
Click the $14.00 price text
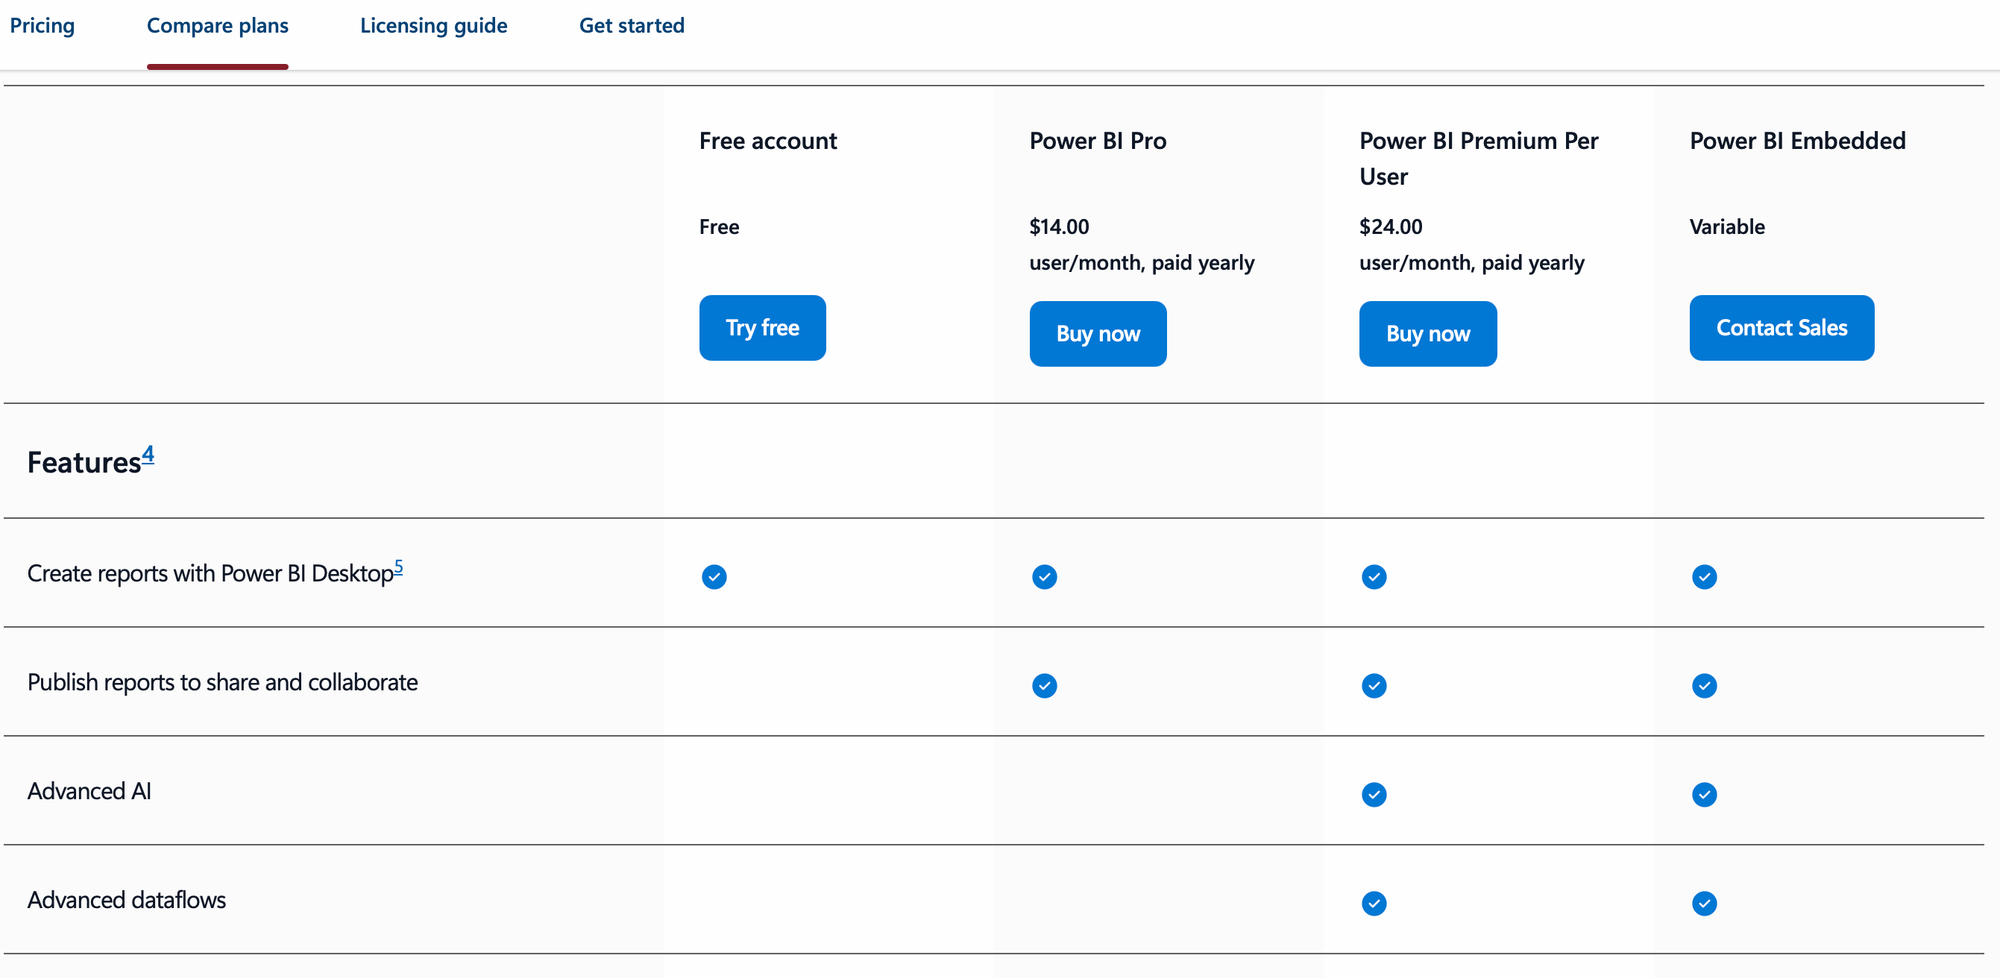coord(1059,227)
